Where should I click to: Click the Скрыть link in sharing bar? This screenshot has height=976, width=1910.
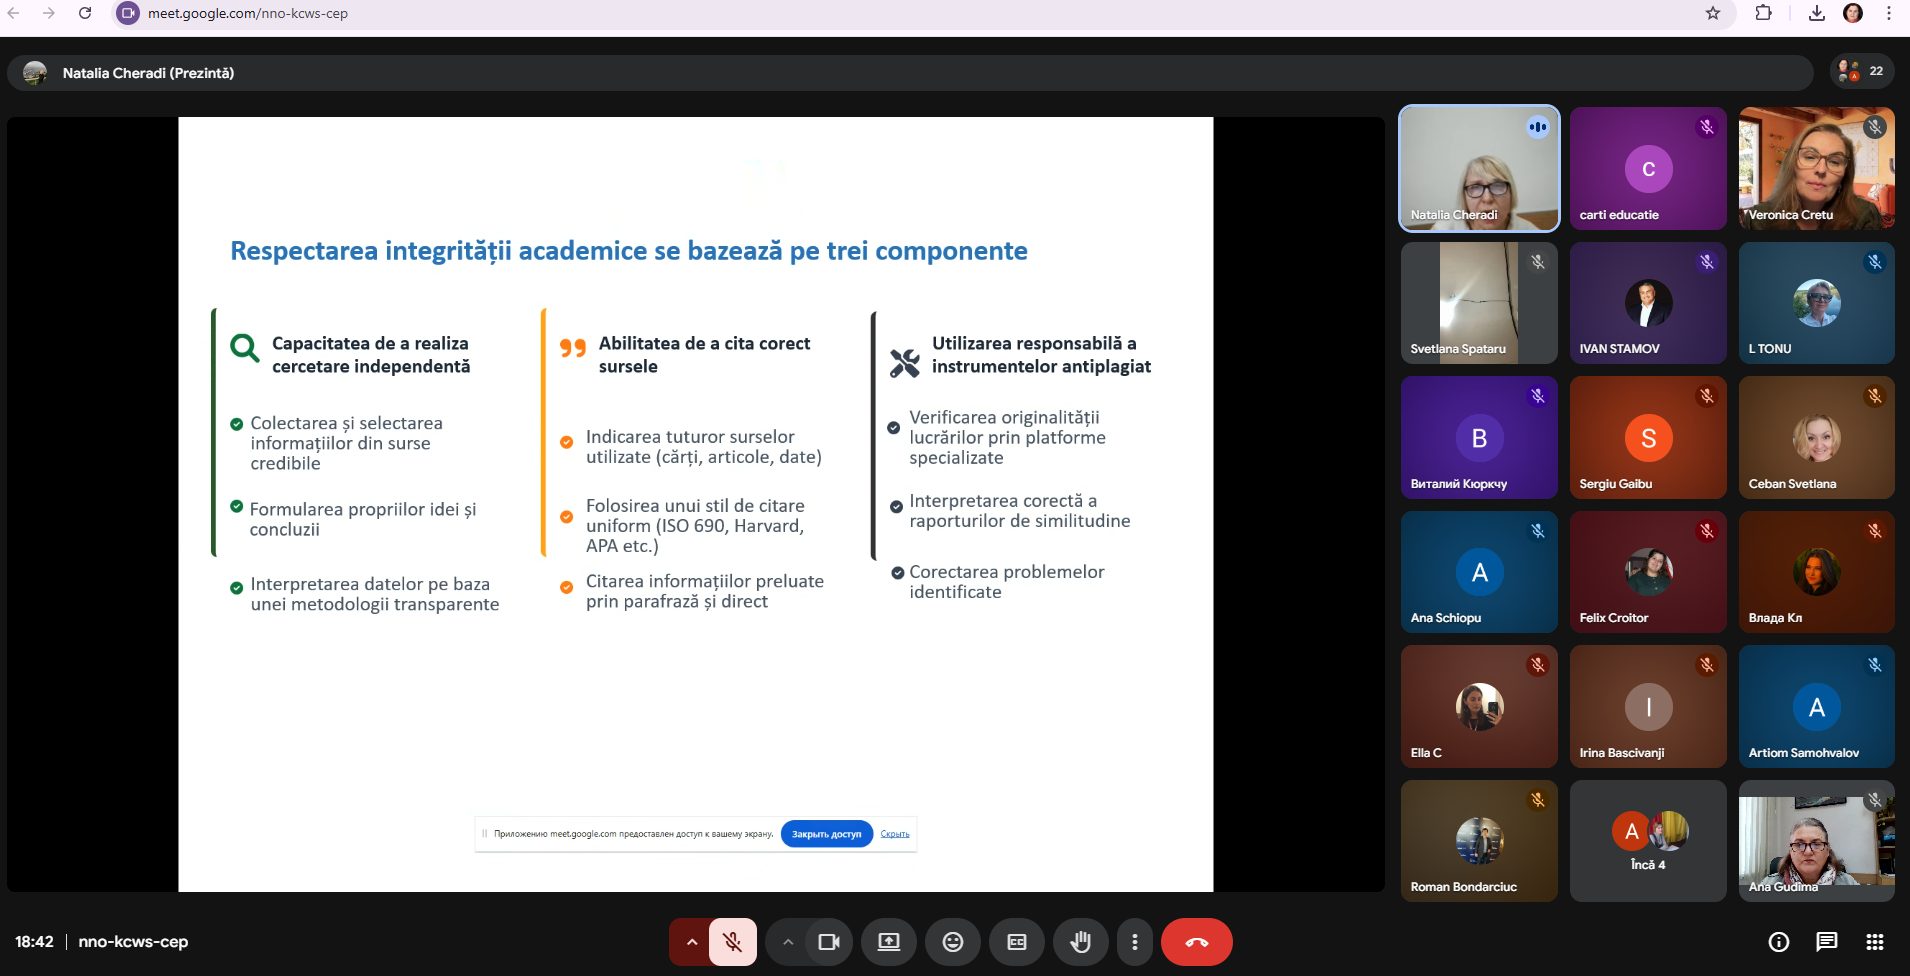click(894, 834)
